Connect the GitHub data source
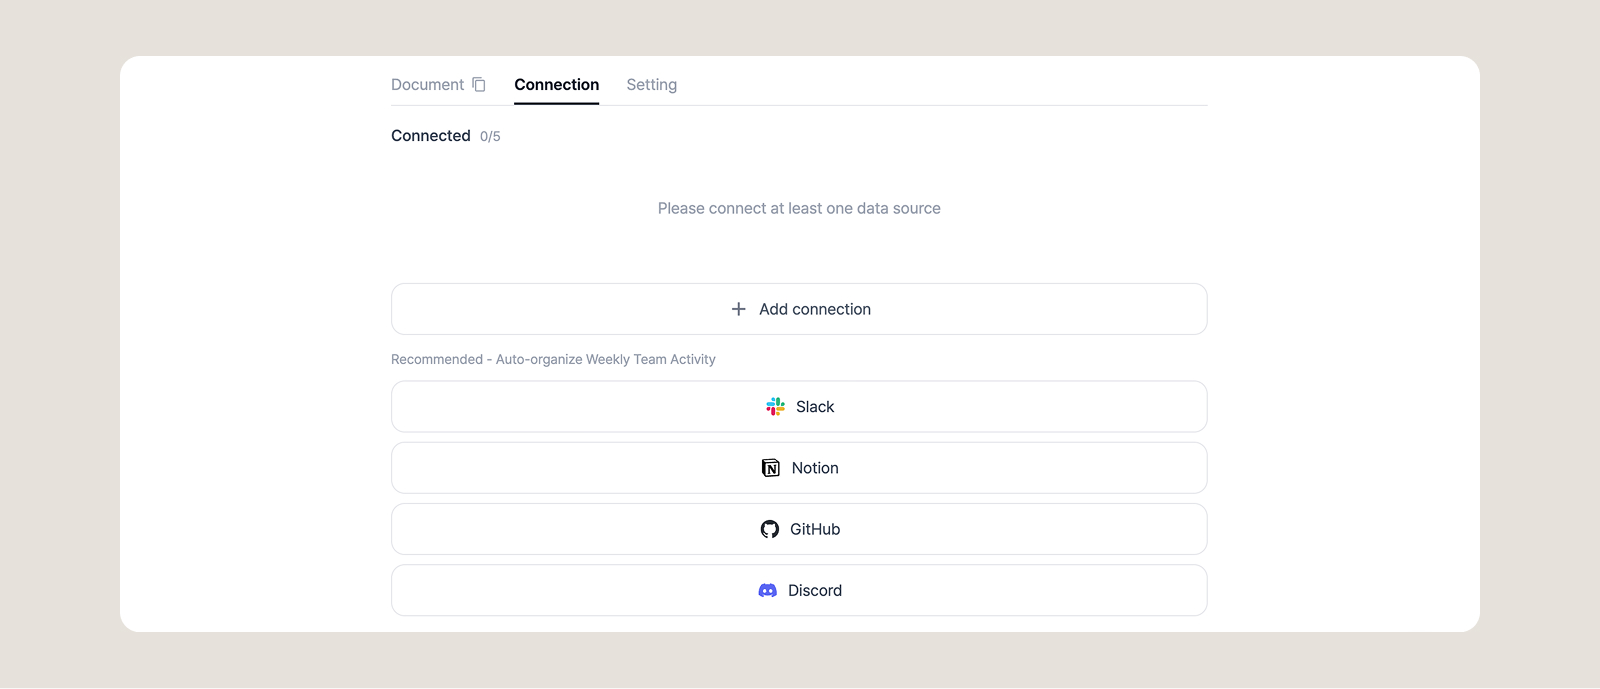Screen dimensions: 1600x689 click(799, 529)
